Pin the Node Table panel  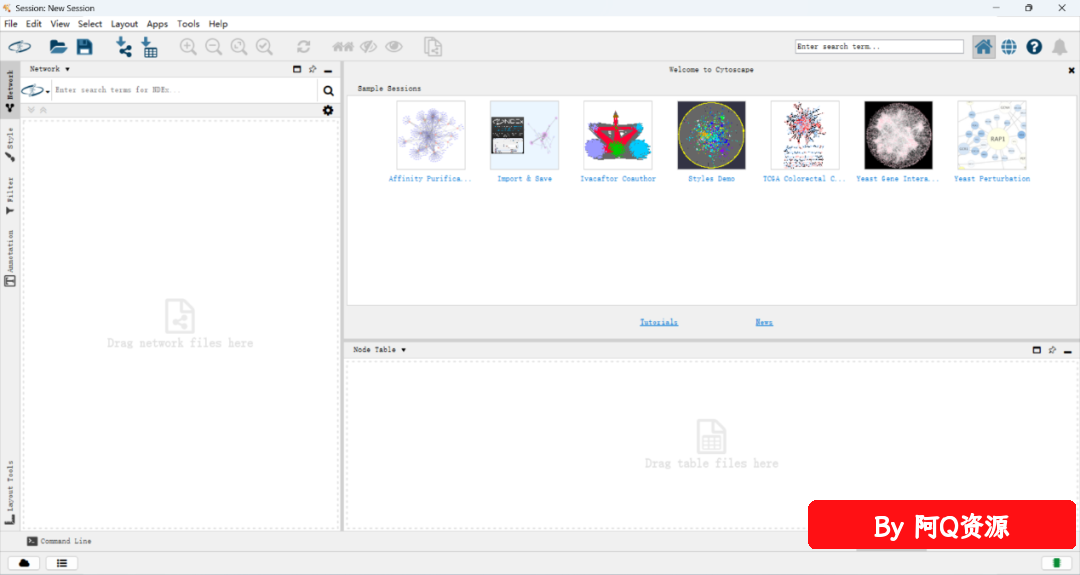coord(1052,350)
